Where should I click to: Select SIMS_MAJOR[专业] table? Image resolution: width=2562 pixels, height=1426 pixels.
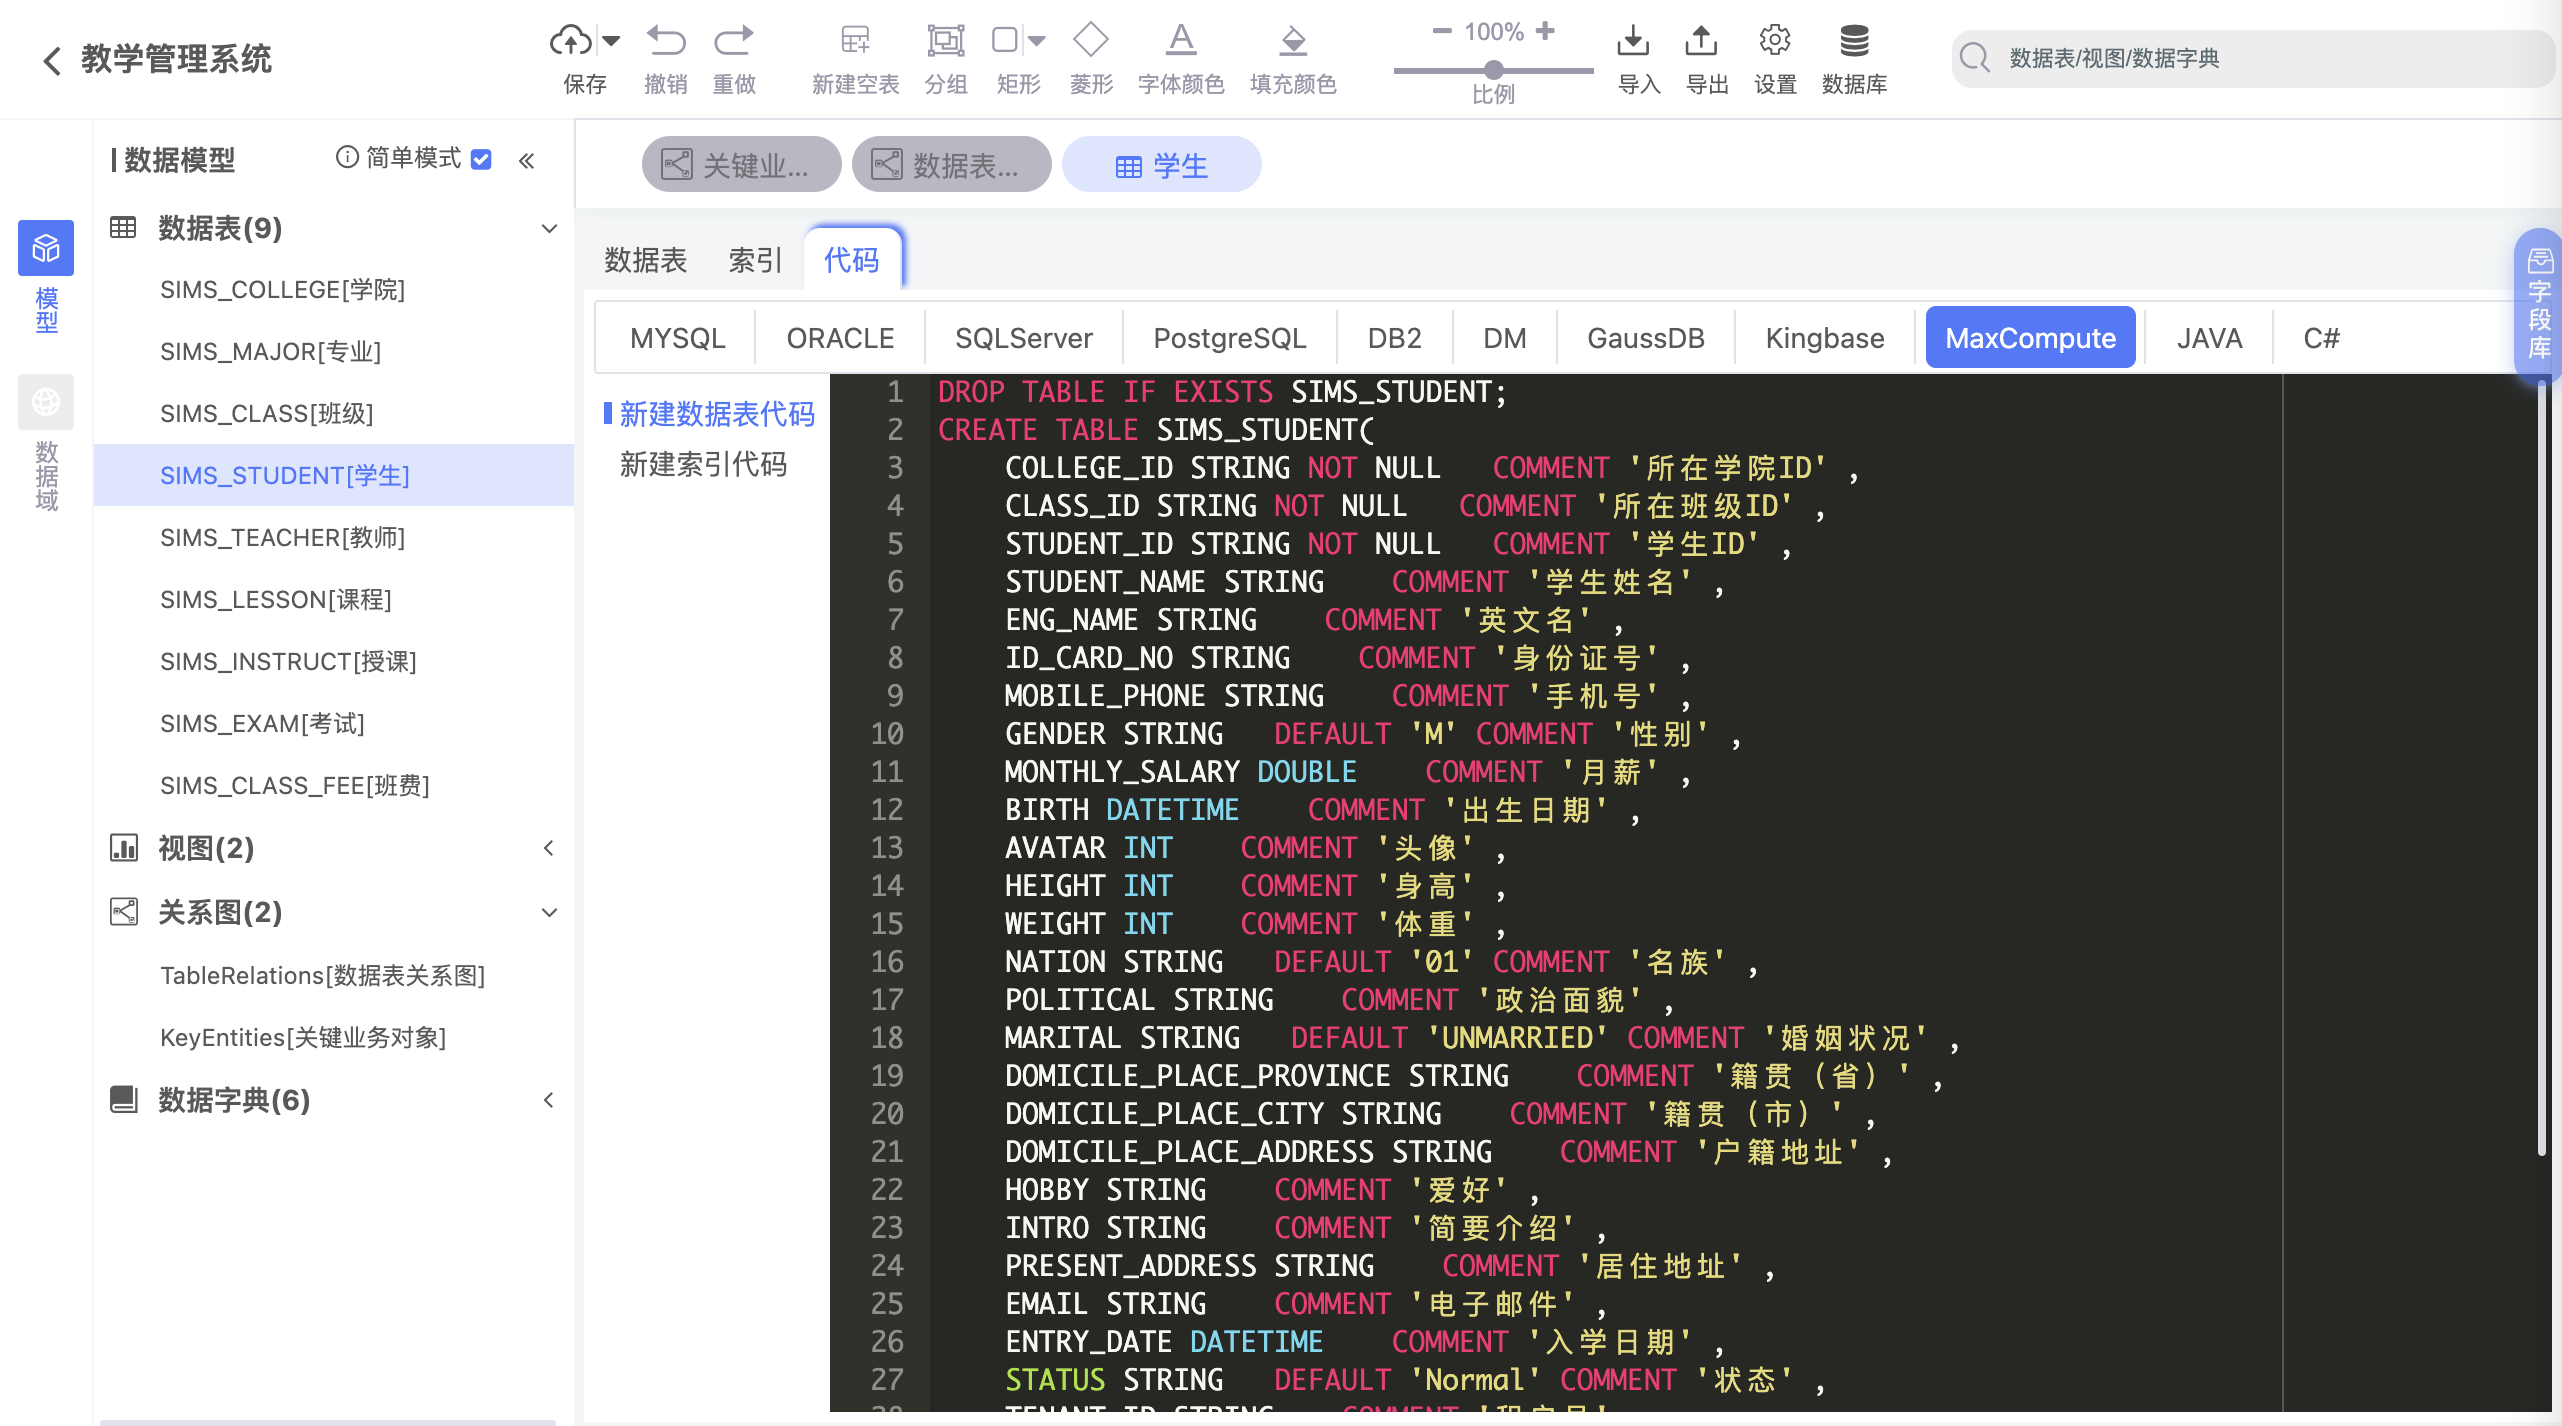point(271,352)
